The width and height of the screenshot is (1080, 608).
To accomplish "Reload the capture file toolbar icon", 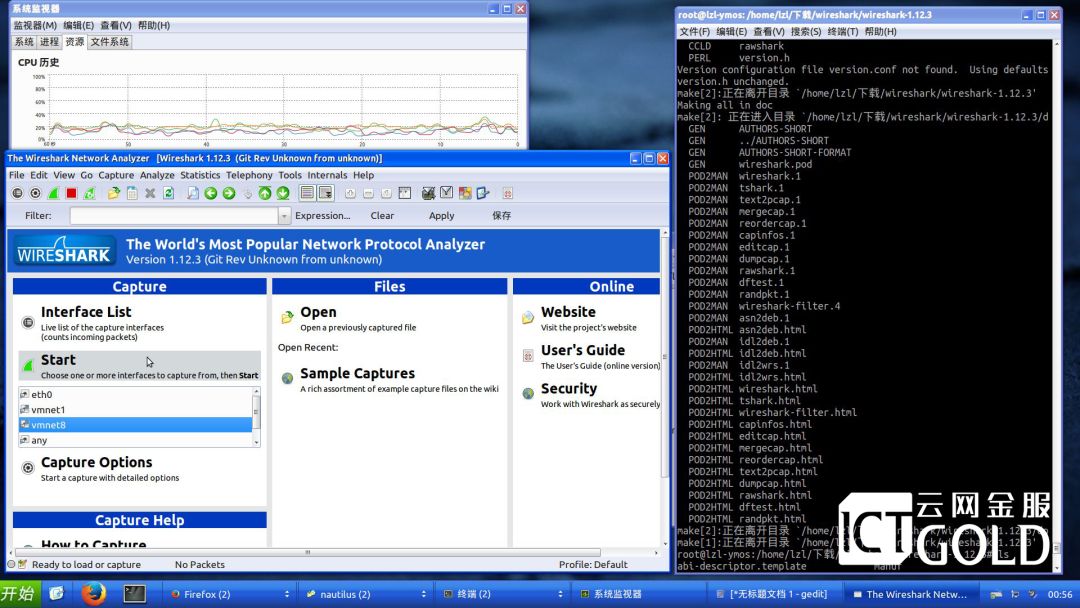I will [x=168, y=193].
